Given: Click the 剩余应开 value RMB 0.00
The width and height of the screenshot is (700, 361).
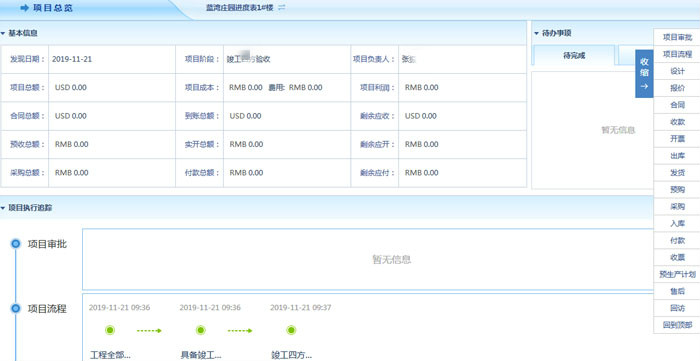Looking at the screenshot, I should tap(421, 144).
